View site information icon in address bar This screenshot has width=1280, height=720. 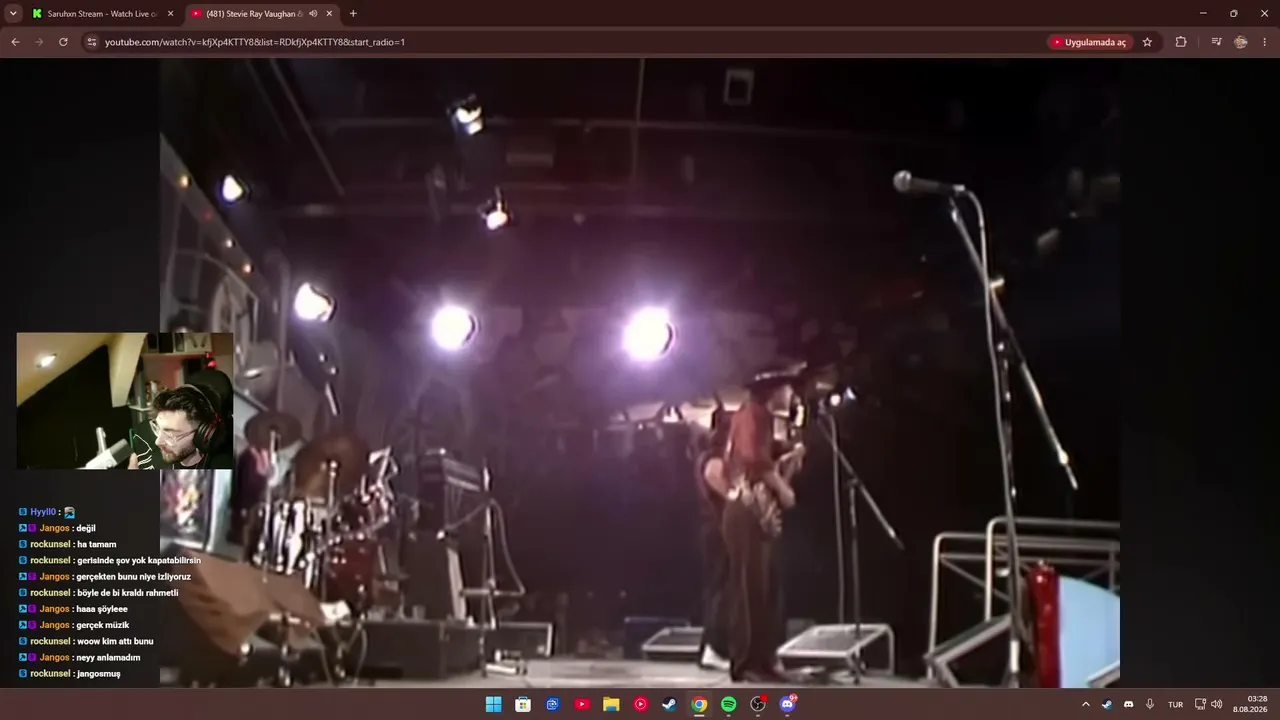[x=92, y=42]
